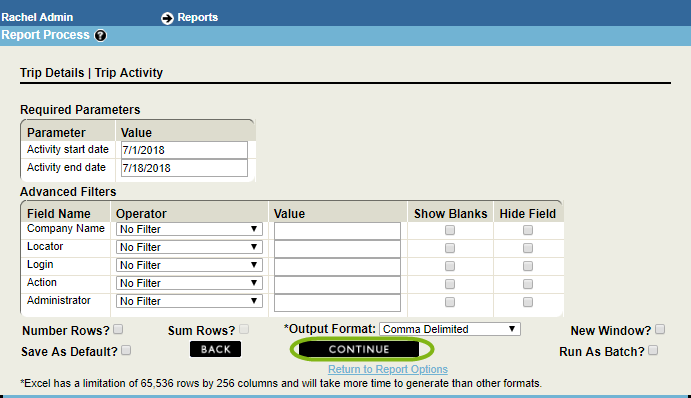Open the Report Process help icon
691x398 pixels.
100,35
